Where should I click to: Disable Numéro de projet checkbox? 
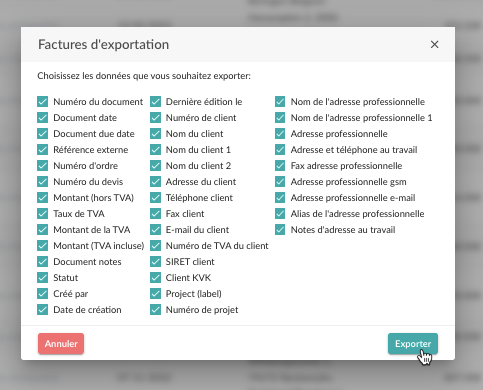coord(155,310)
